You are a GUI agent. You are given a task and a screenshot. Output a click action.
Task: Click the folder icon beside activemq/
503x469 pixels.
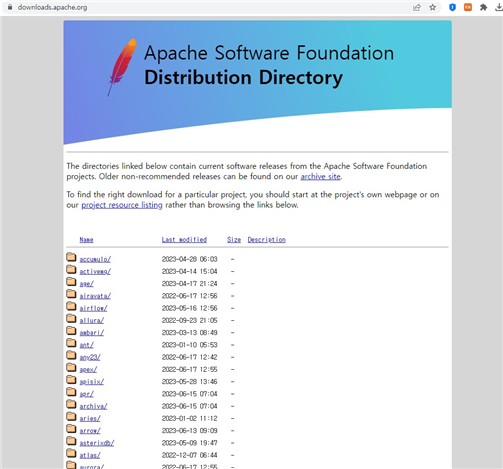pyautogui.click(x=71, y=269)
